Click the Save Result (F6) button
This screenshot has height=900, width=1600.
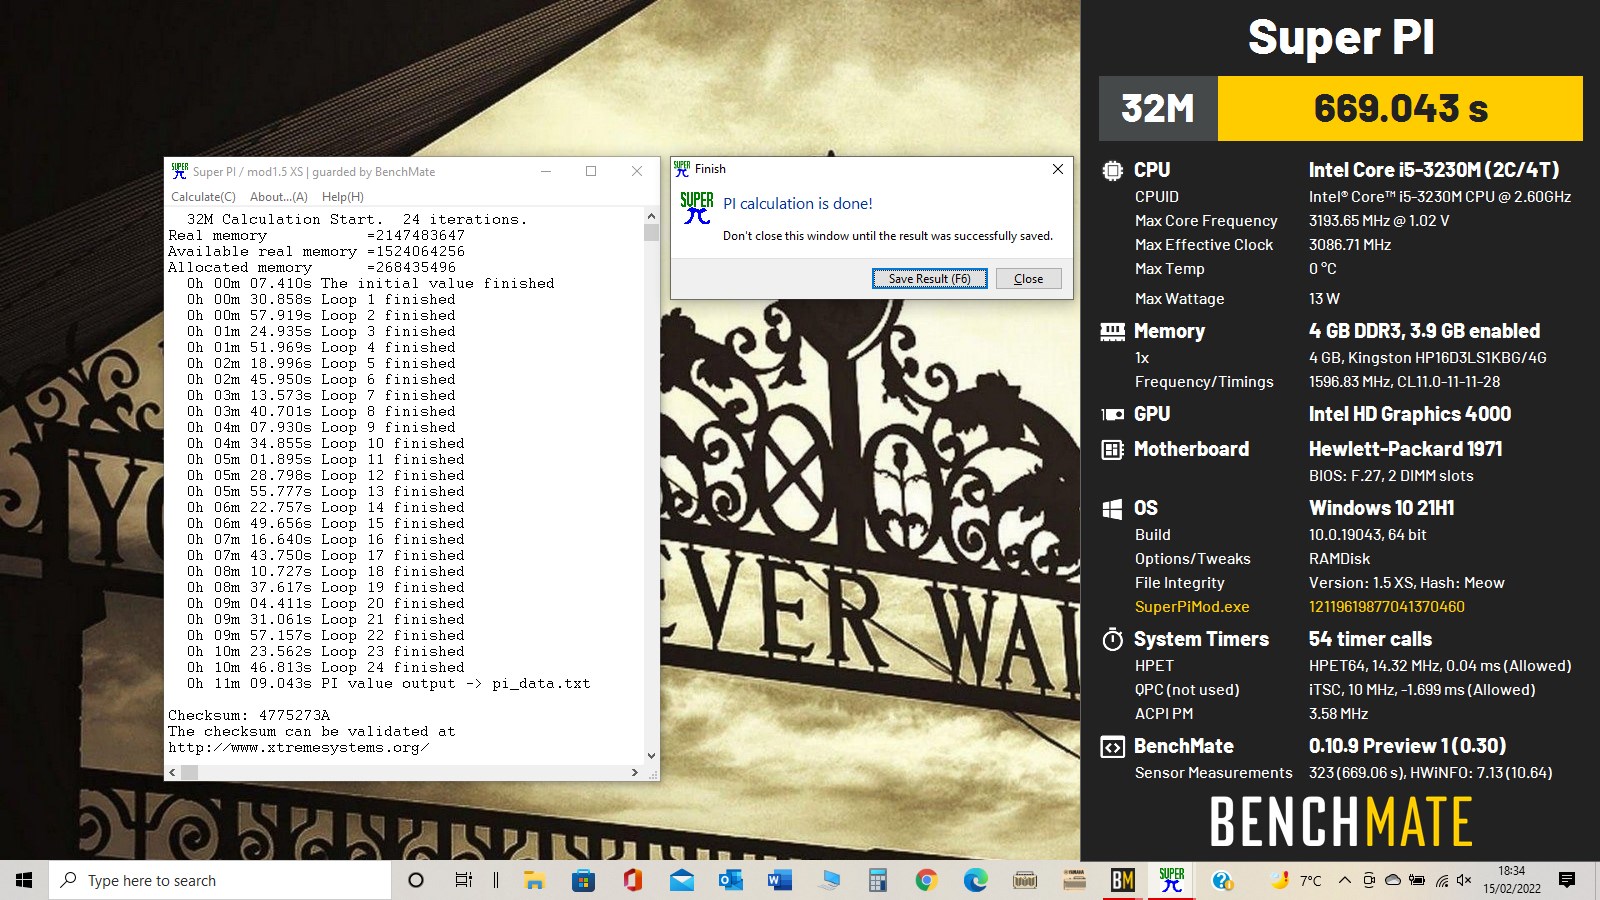(x=930, y=279)
